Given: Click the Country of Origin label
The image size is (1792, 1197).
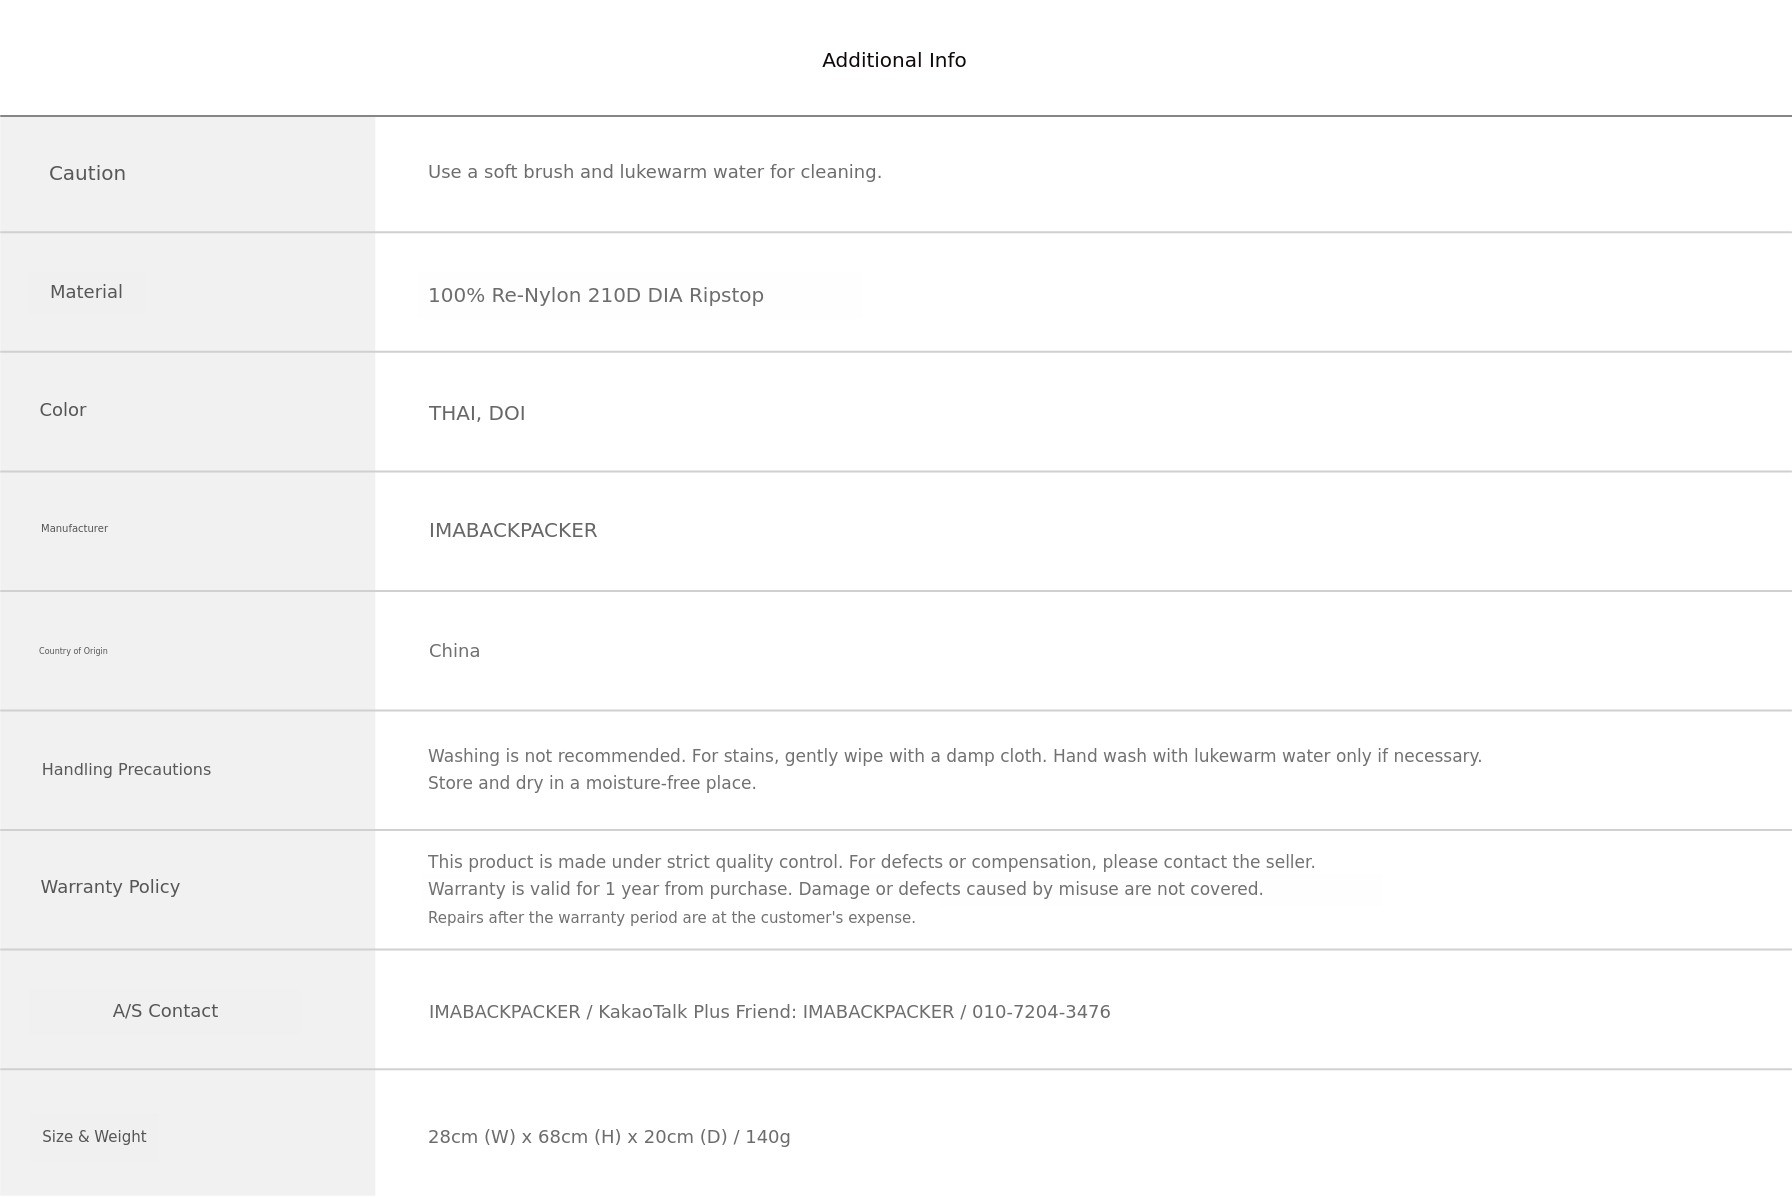Looking at the screenshot, I should 73,651.
